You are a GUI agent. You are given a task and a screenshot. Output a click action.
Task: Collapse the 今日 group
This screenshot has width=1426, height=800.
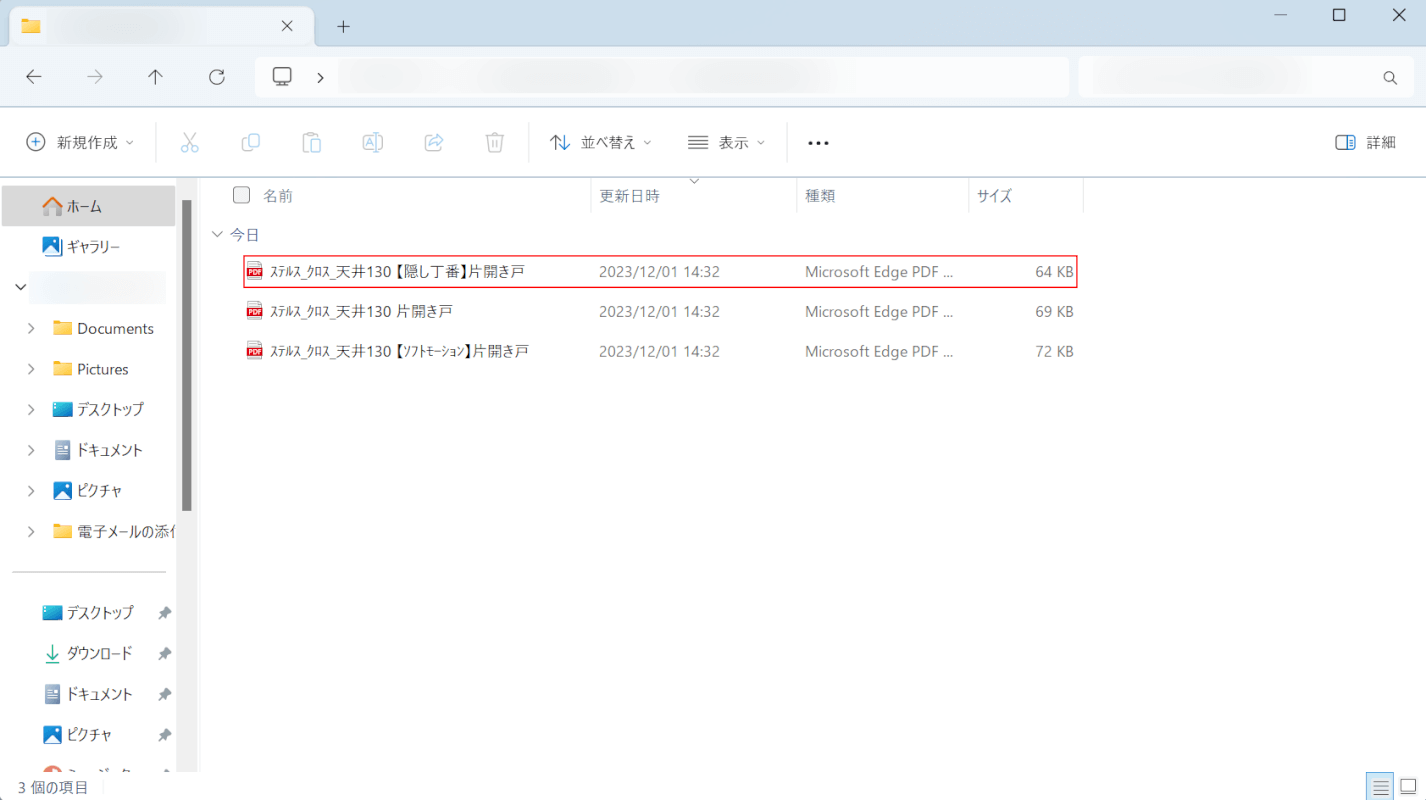(x=217, y=234)
